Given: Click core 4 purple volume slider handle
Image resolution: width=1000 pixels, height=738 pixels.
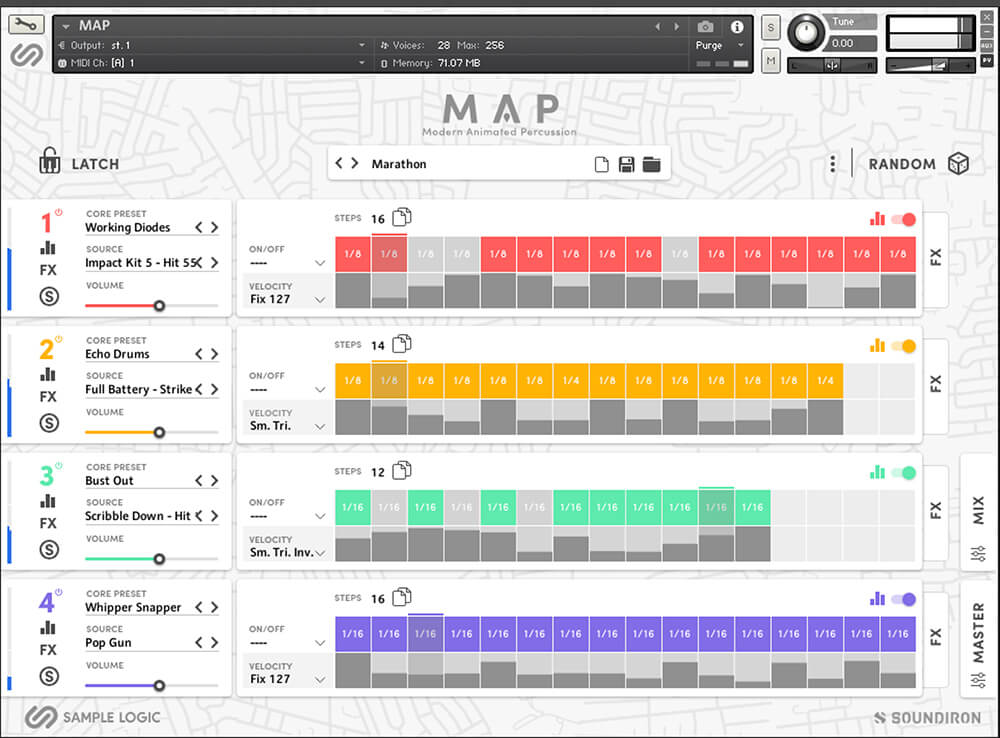Looking at the screenshot, I should (x=158, y=686).
